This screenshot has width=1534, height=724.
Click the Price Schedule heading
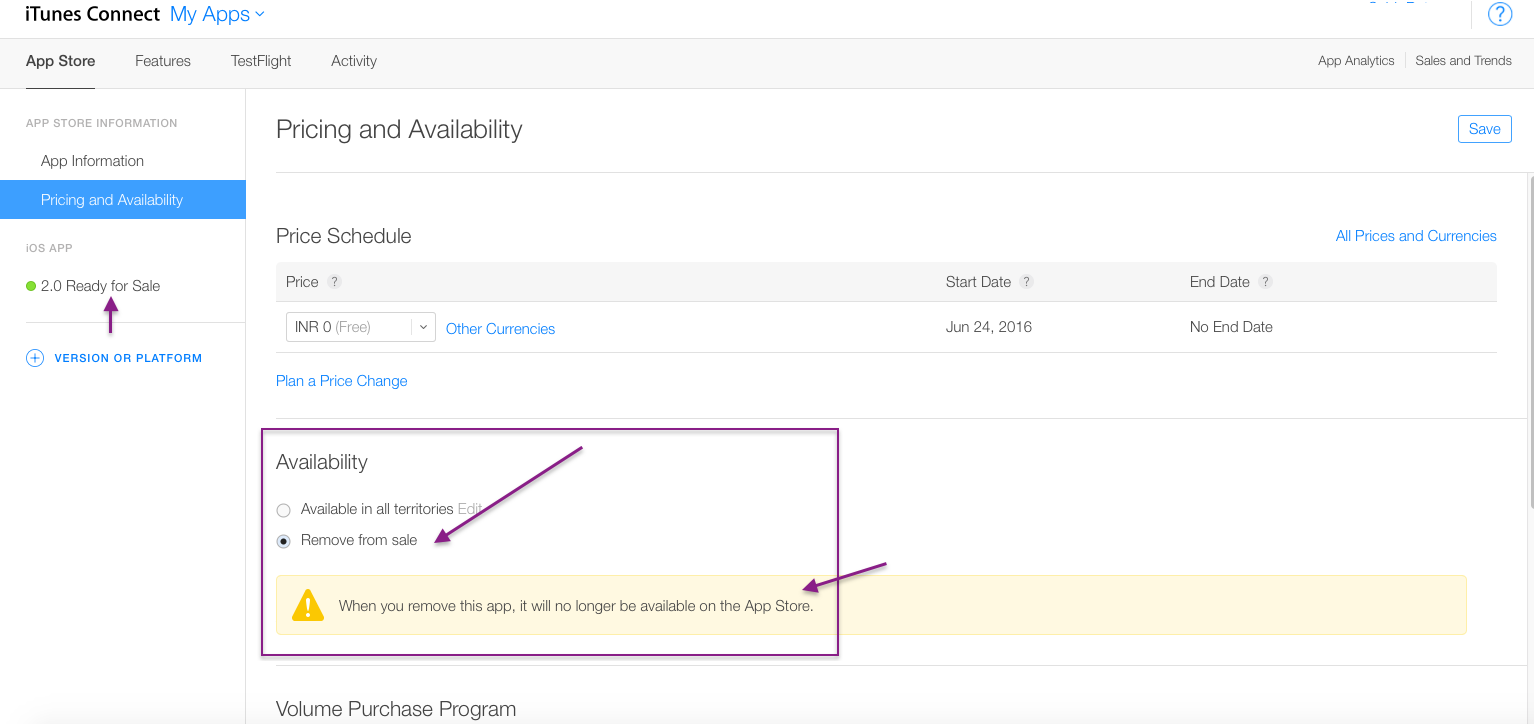344,236
